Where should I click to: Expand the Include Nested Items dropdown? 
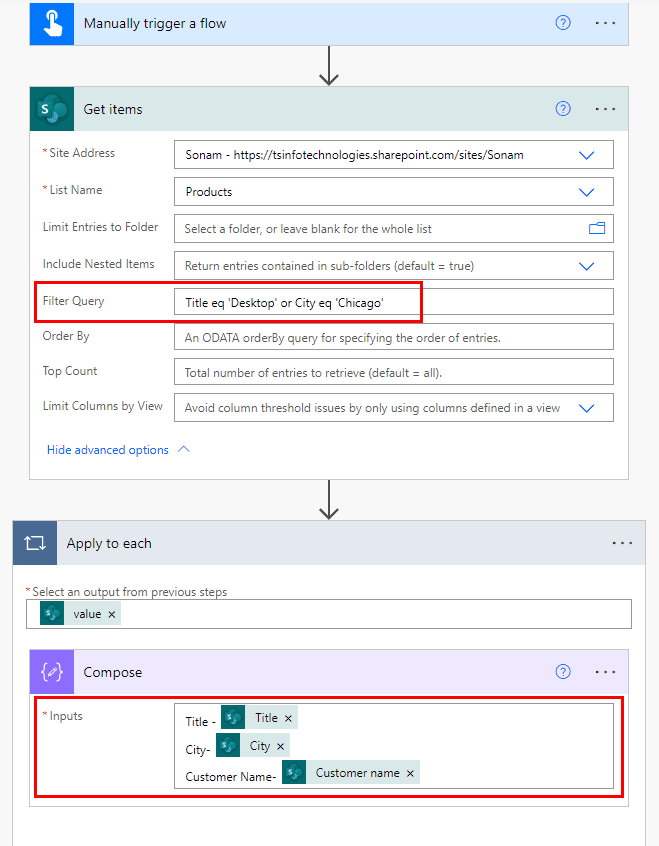click(587, 266)
